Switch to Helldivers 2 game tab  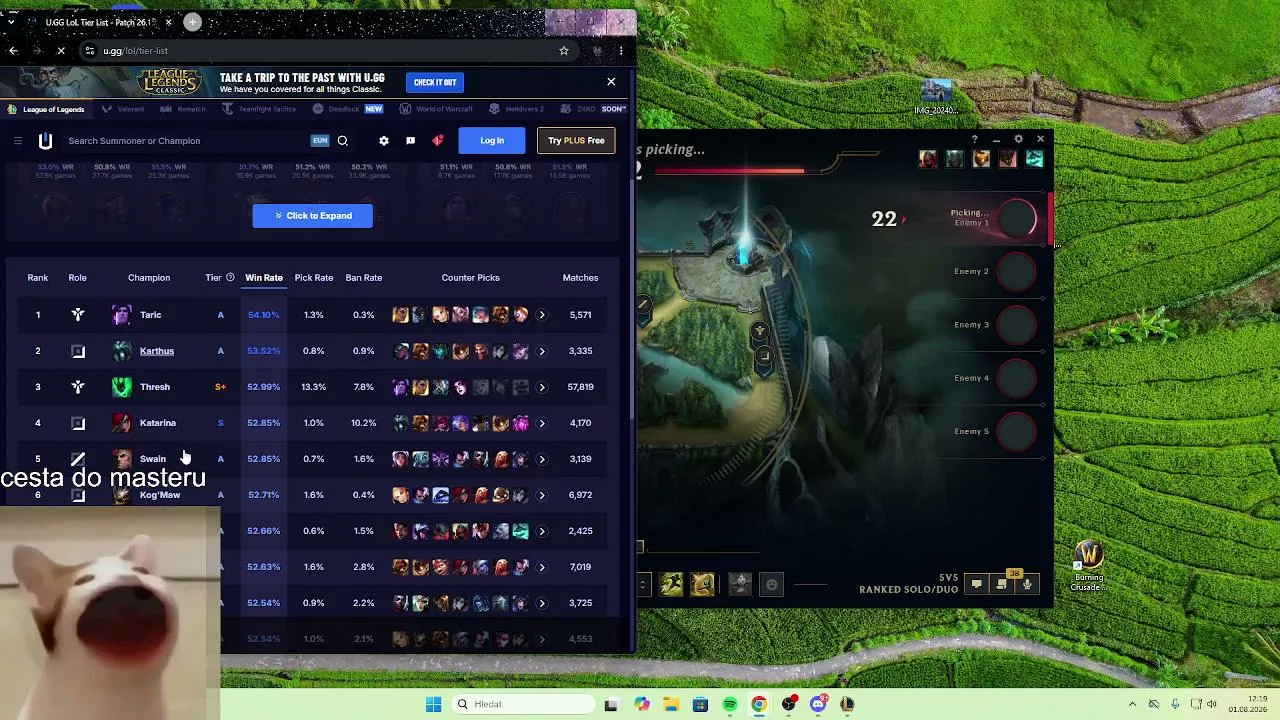[516, 109]
